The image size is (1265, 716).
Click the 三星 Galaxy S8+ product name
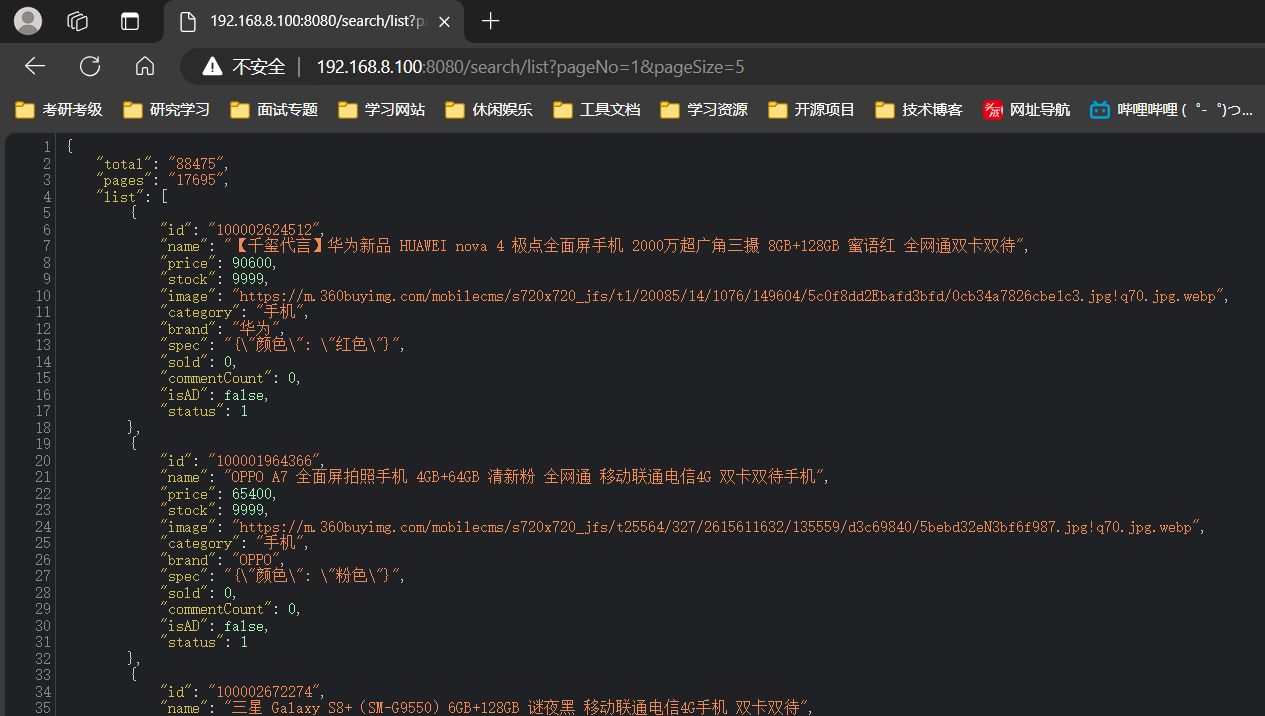coord(518,708)
